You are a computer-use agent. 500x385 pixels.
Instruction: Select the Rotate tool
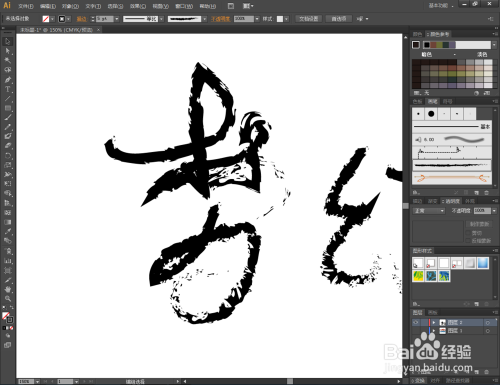click(x=8, y=155)
